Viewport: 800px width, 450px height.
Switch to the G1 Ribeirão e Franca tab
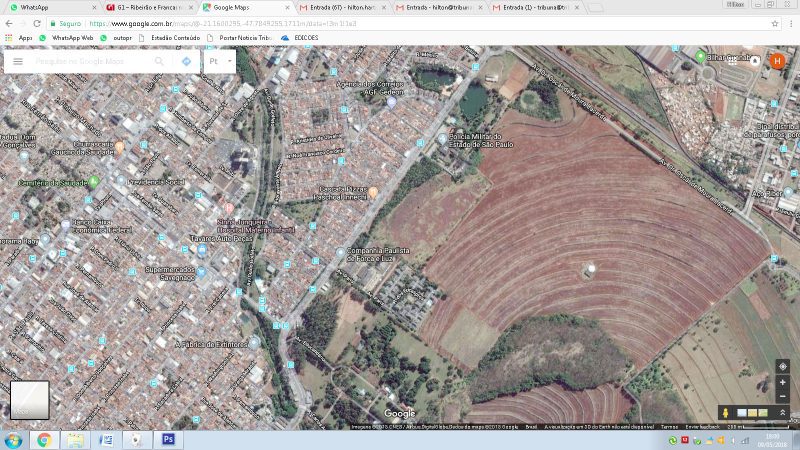coord(148,7)
